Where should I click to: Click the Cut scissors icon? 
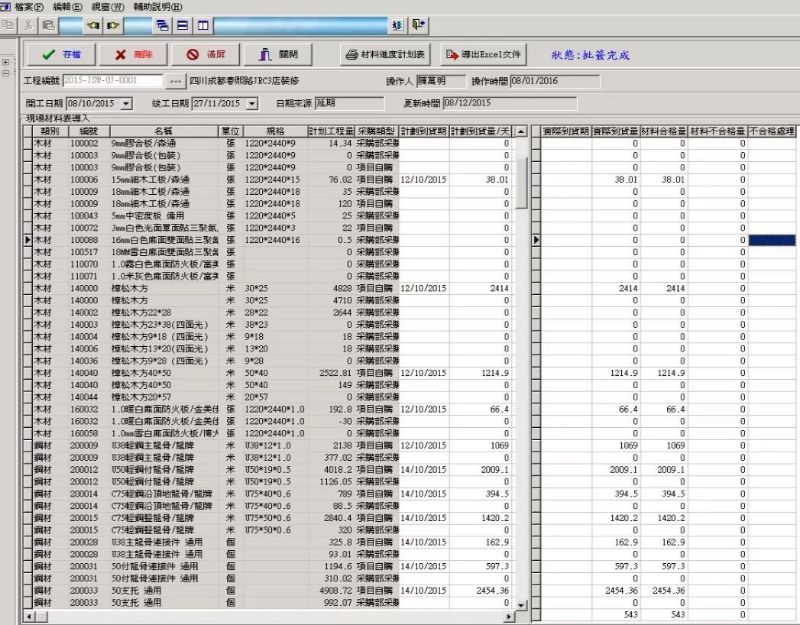pyautogui.click(x=29, y=25)
